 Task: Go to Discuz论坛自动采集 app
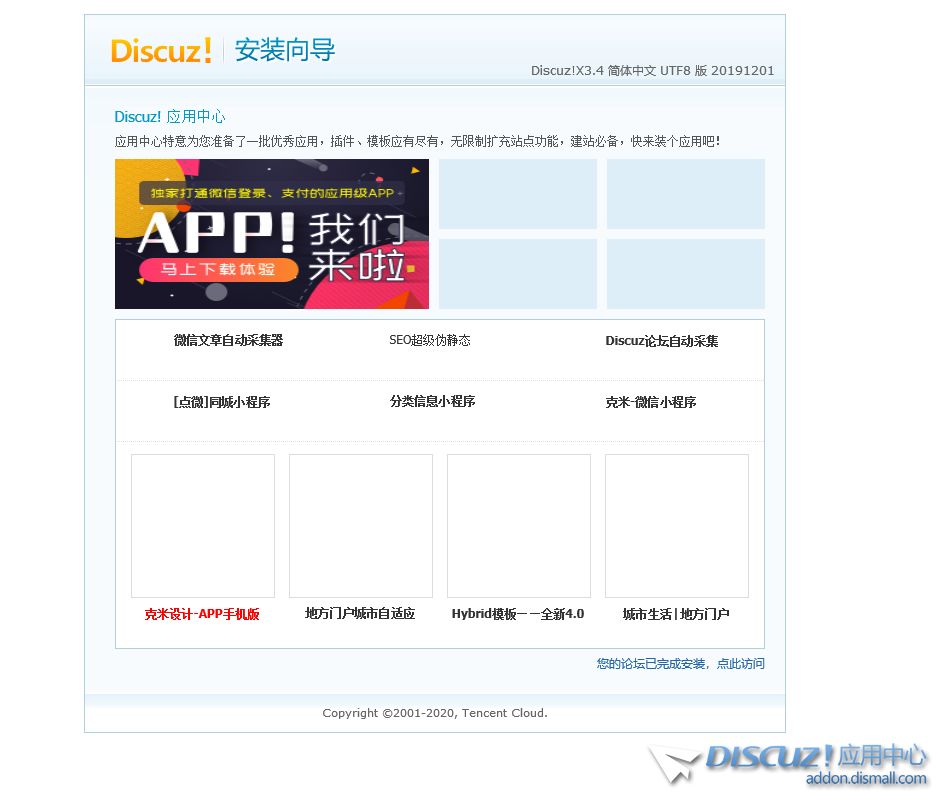point(662,341)
